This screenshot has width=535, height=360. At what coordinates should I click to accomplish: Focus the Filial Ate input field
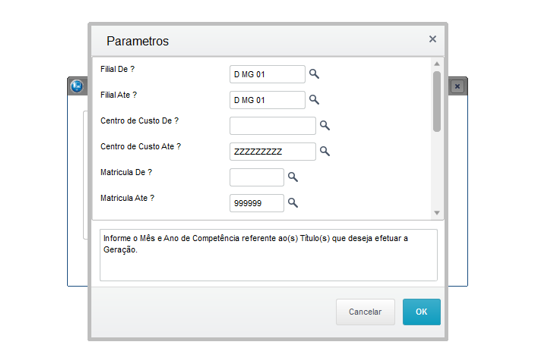point(267,100)
